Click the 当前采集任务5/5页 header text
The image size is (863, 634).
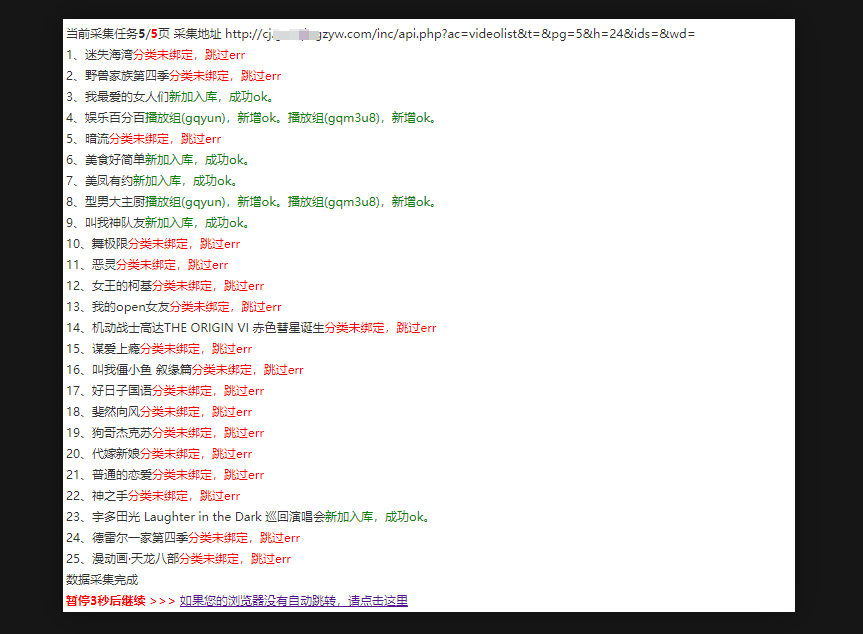pyautogui.click(x=117, y=34)
